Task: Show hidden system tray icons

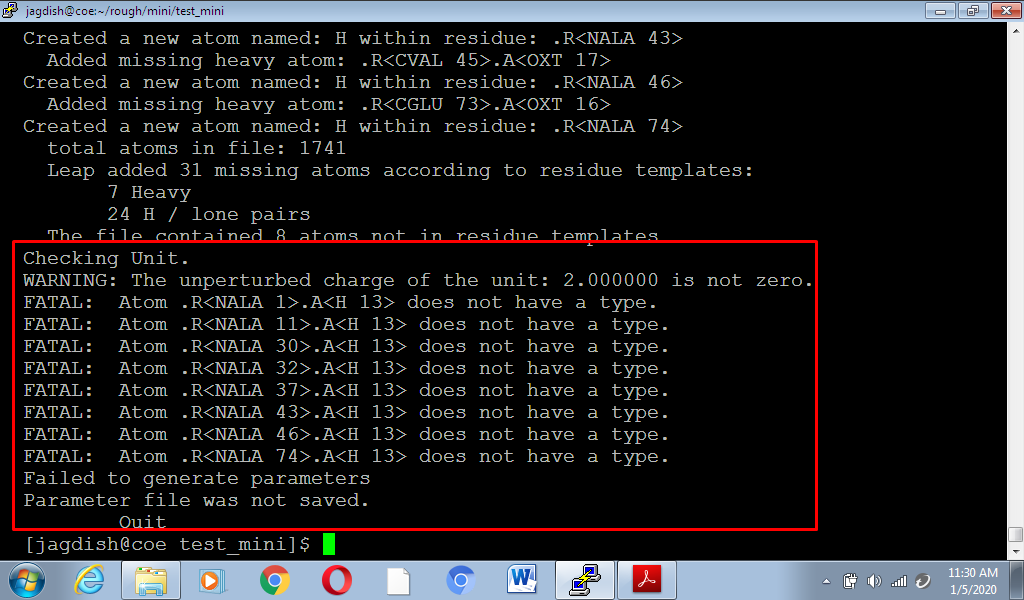Action: pos(827,580)
